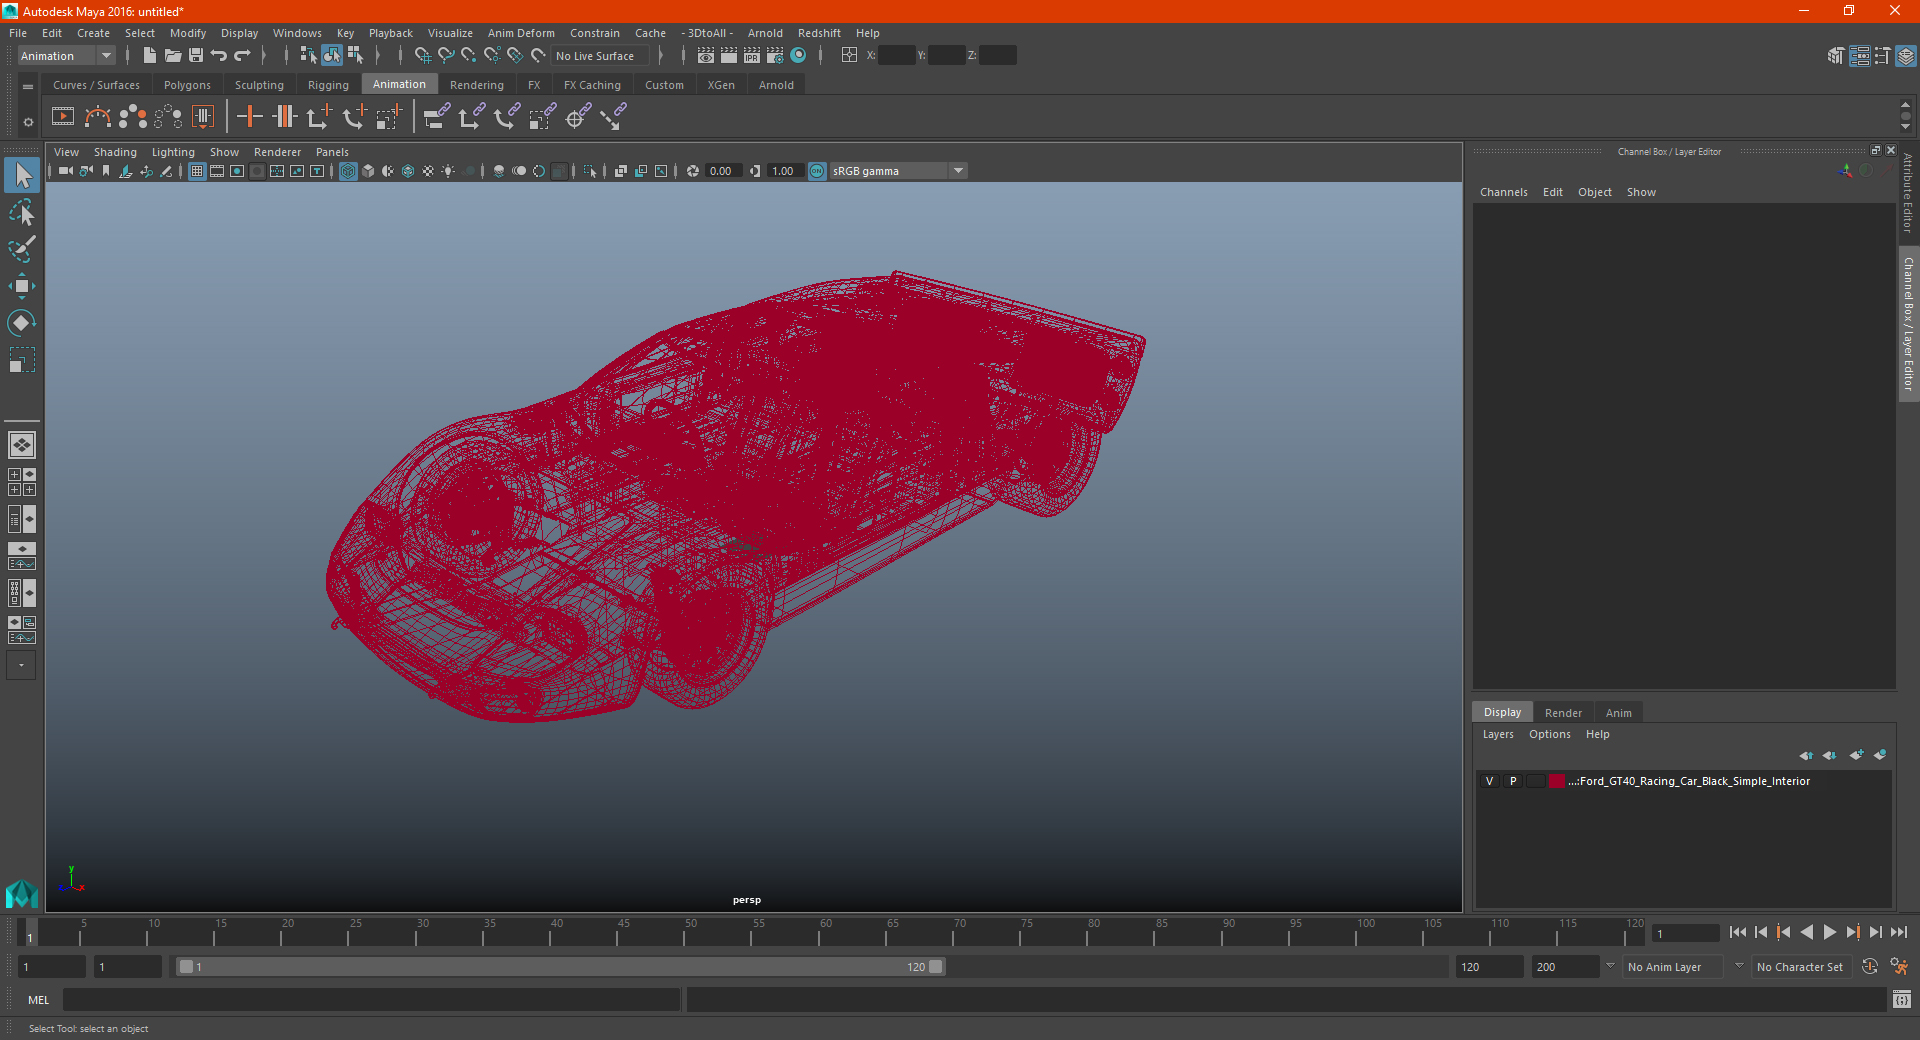Choose the Paint selection tool
Image resolution: width=1920 pixels, height=1040 pixels.
point(22,249)
